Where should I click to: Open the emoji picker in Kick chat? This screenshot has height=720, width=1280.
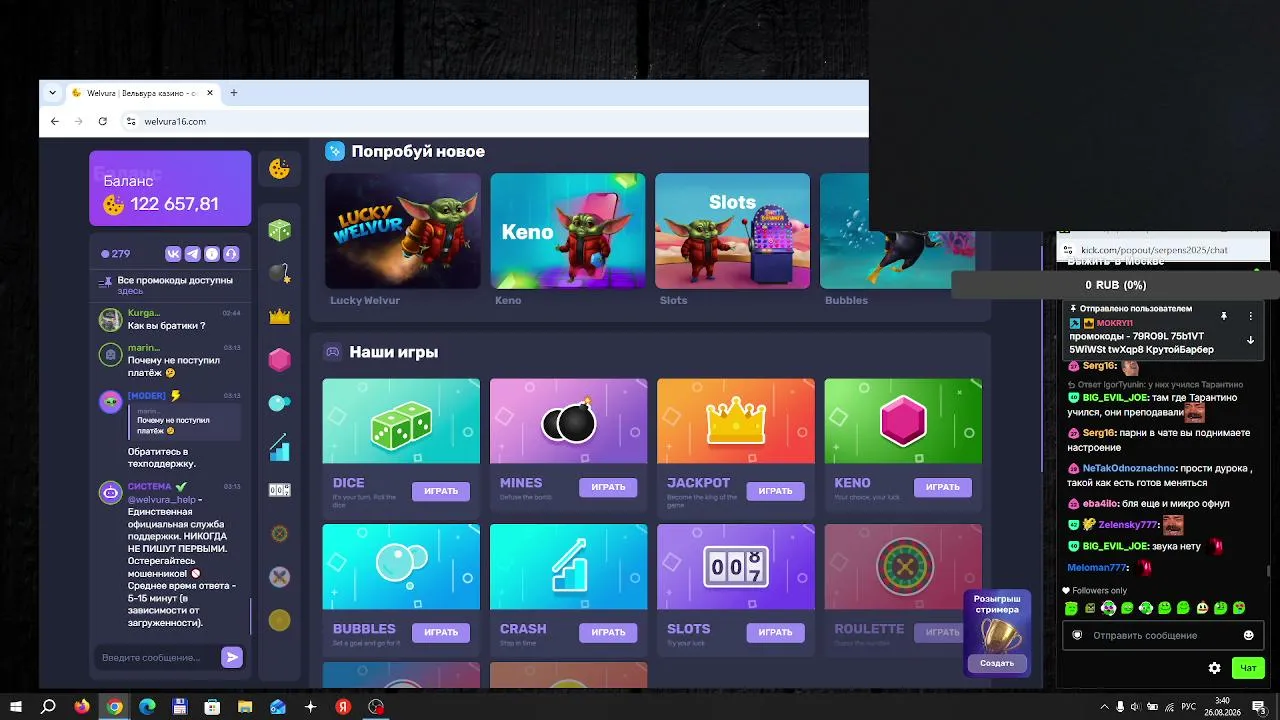click(x=1248, y=635)
